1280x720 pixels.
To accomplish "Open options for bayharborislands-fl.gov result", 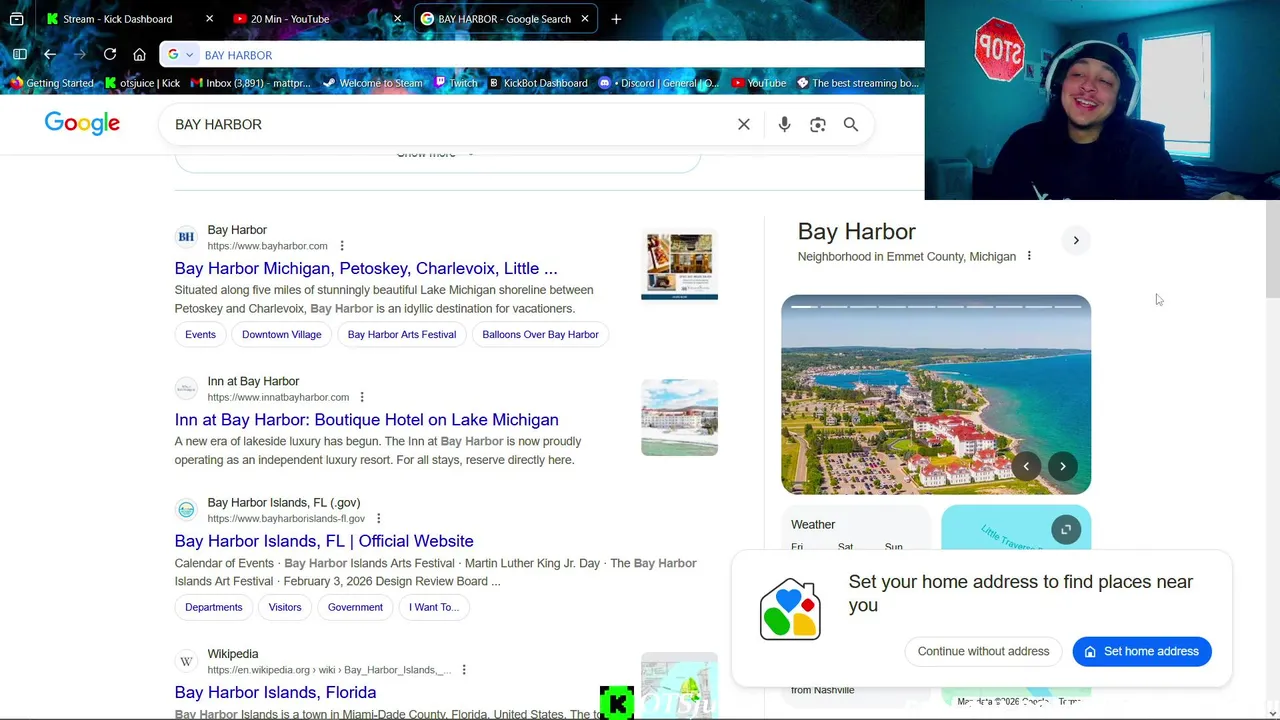I will tap(378, 518).
